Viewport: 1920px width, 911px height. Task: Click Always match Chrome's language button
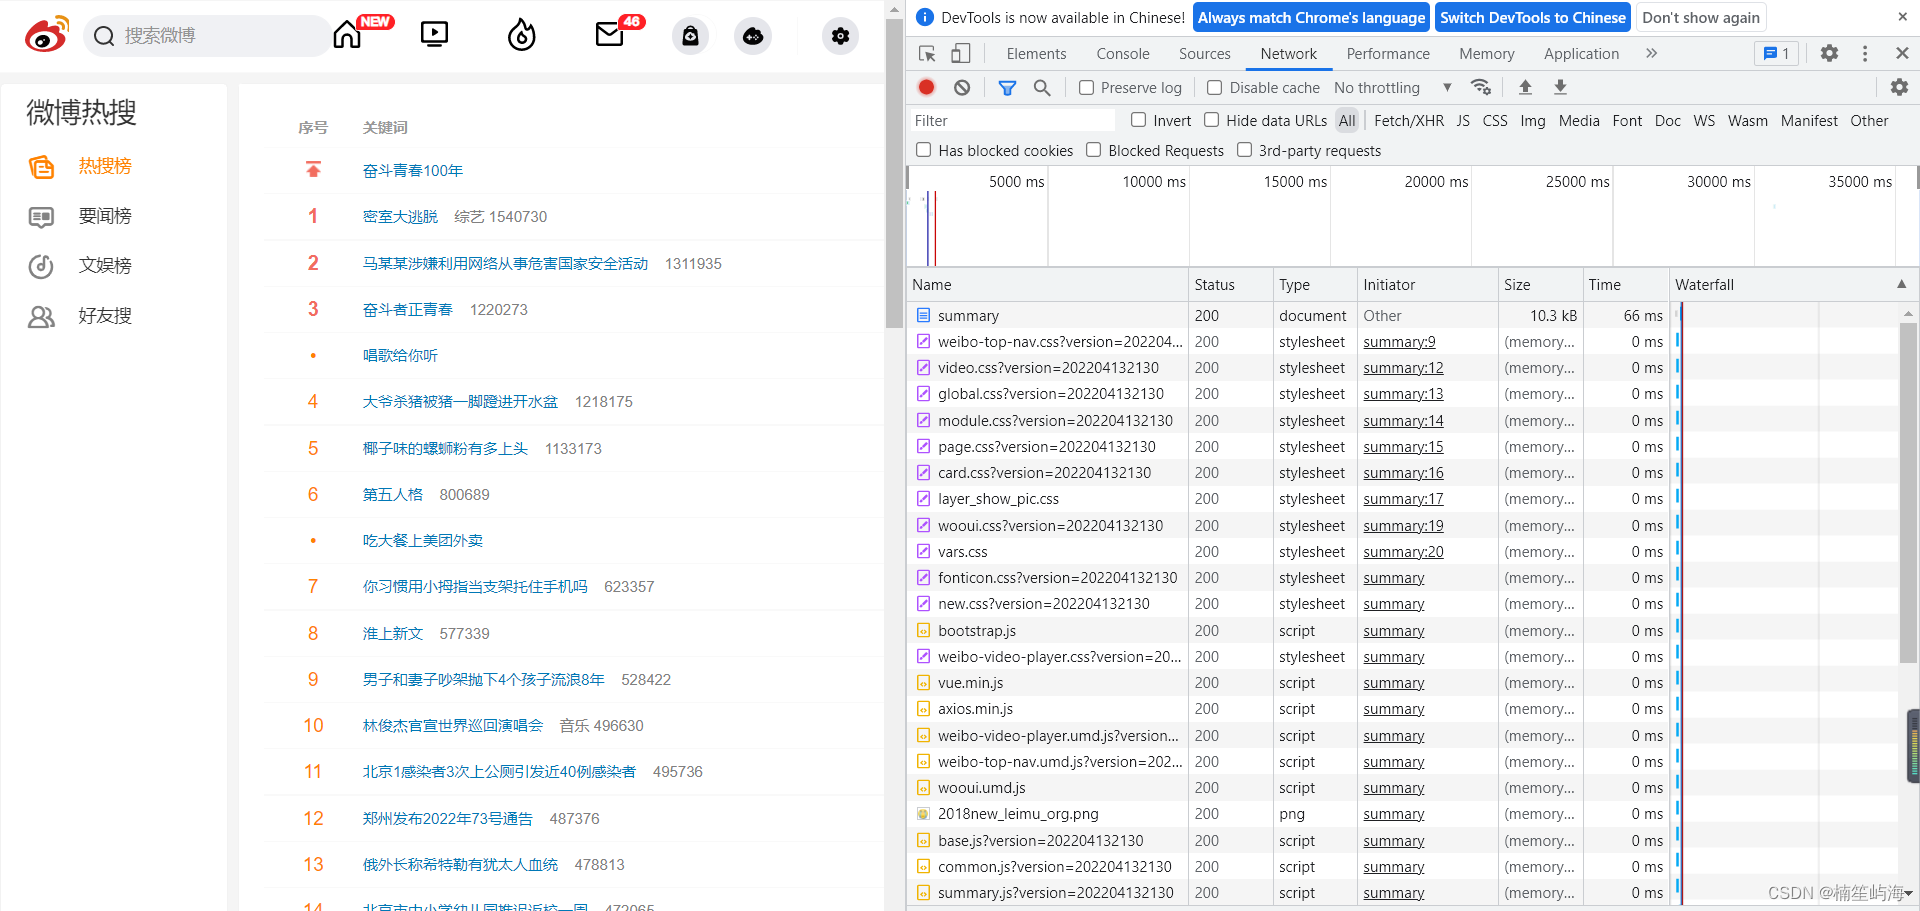[x=1311, y=18]
